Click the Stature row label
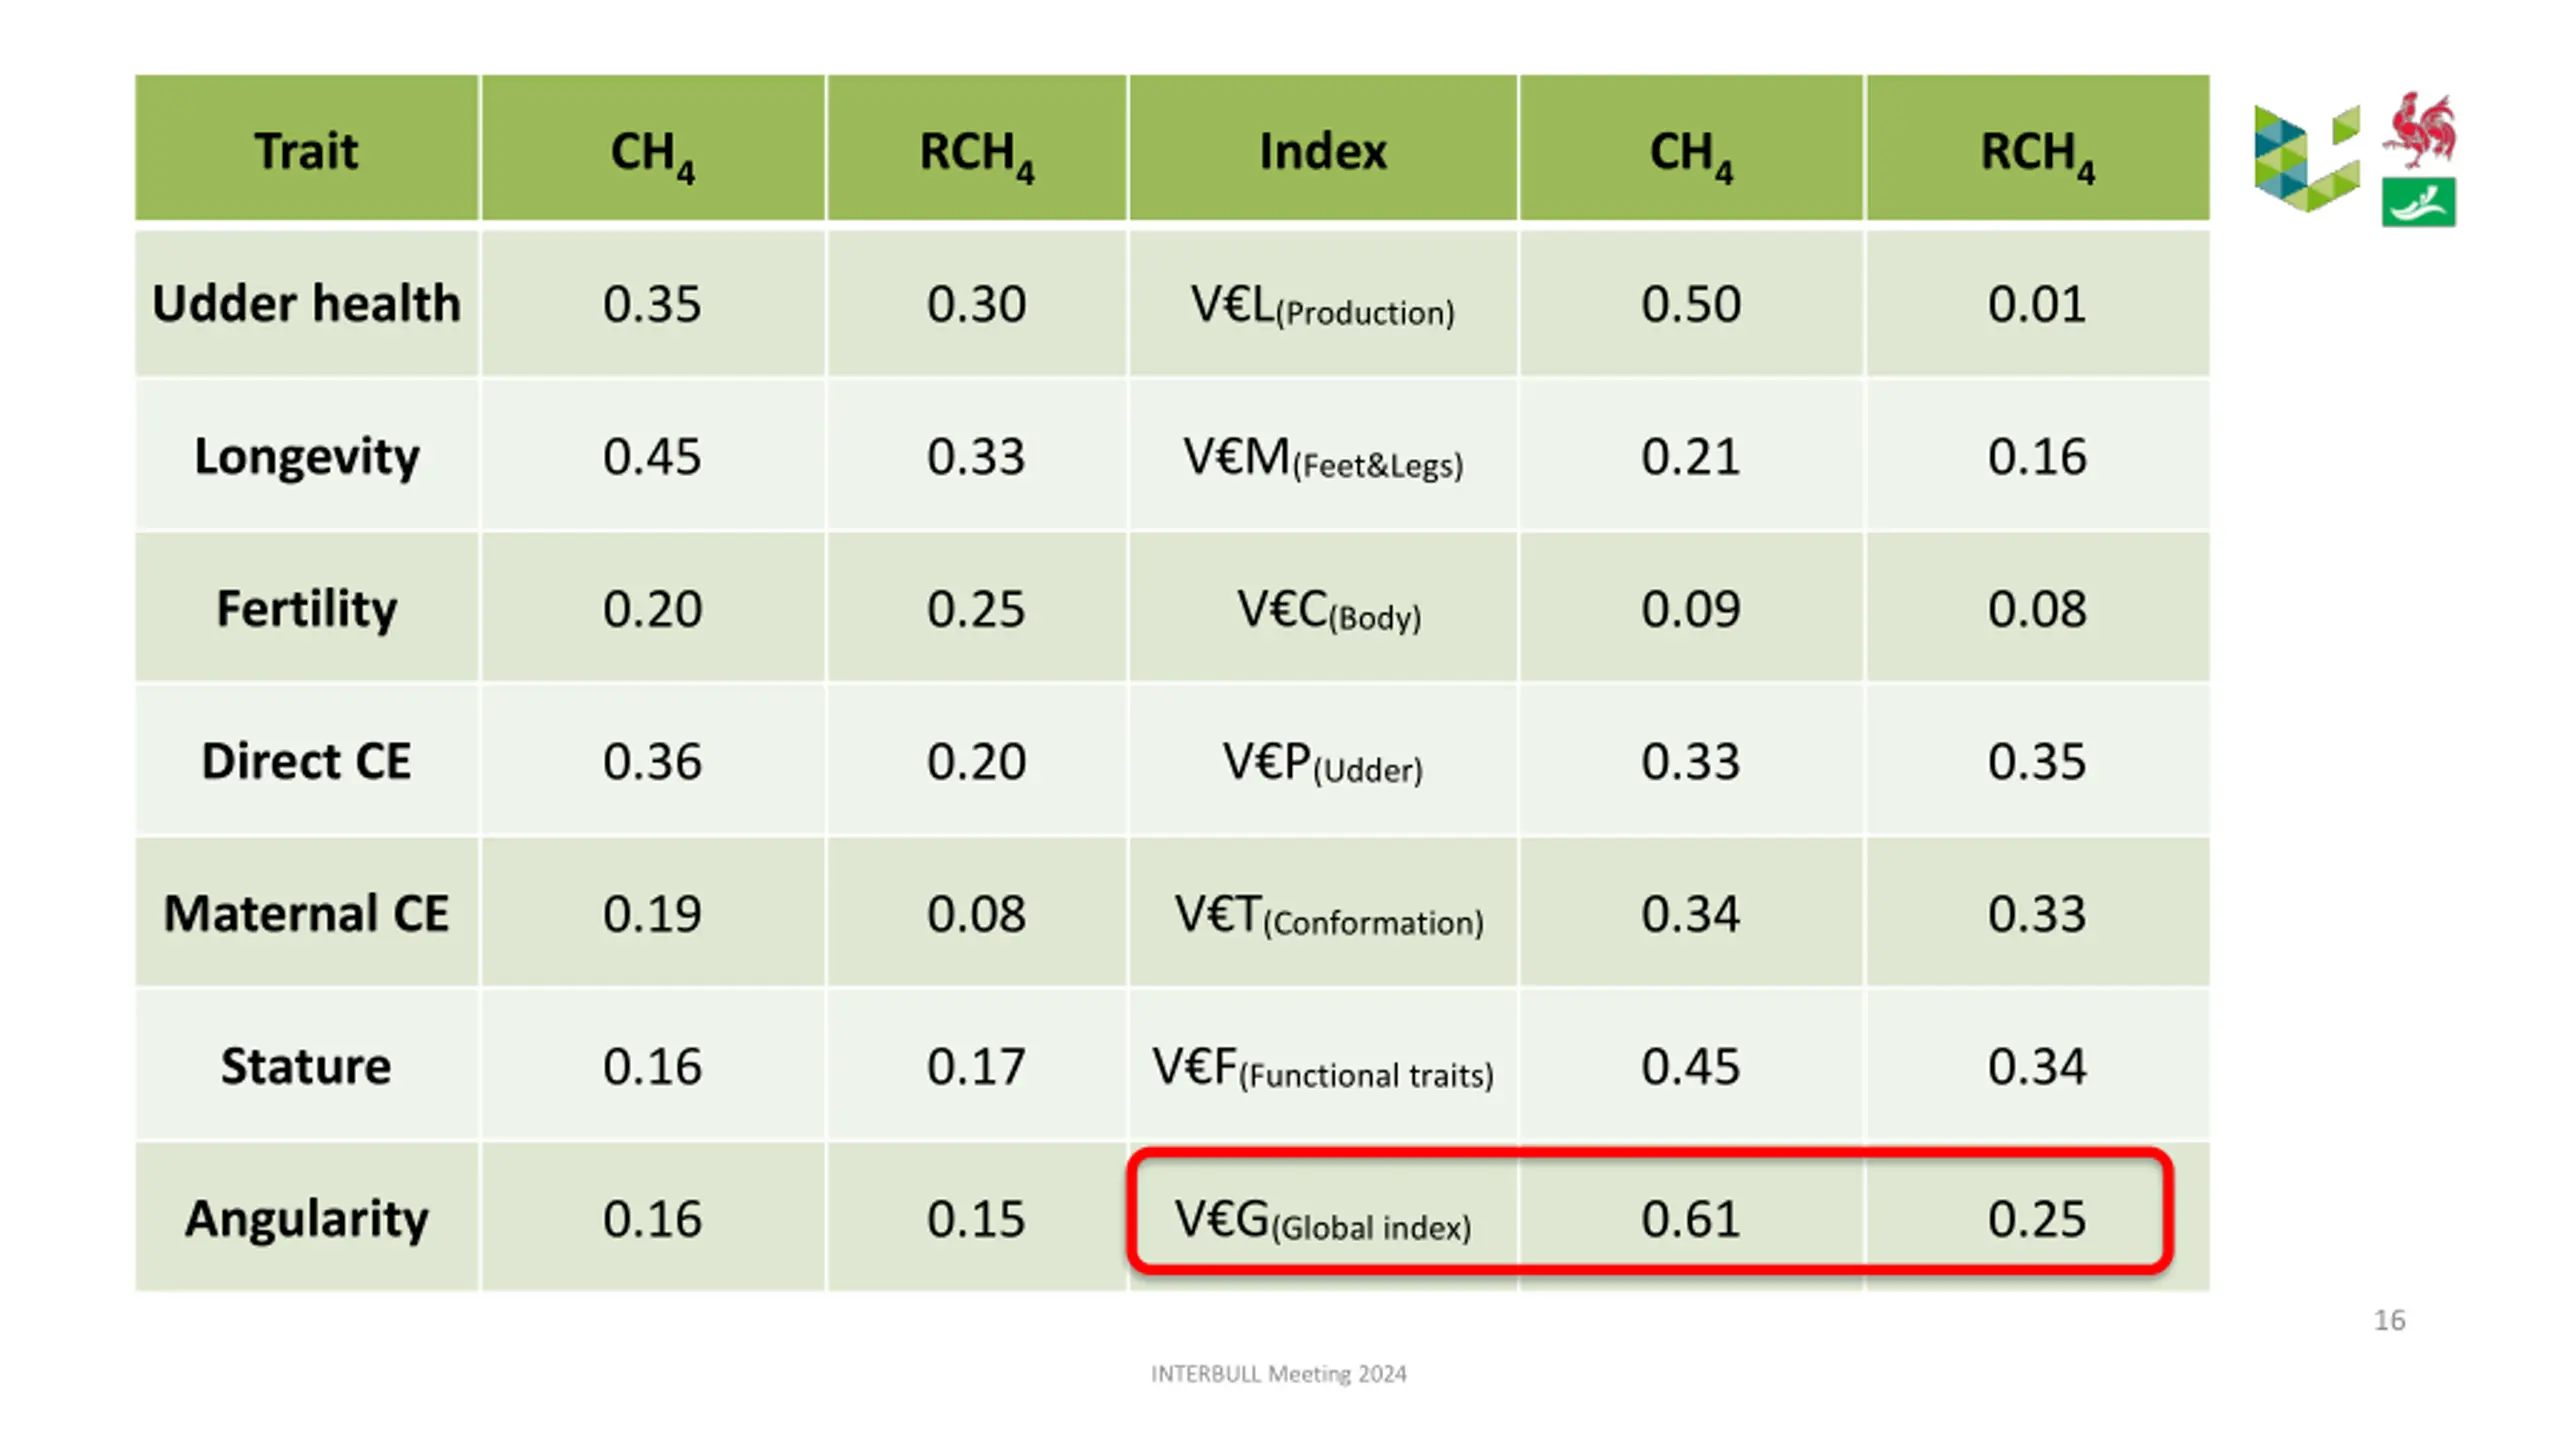 (307, 1066)
